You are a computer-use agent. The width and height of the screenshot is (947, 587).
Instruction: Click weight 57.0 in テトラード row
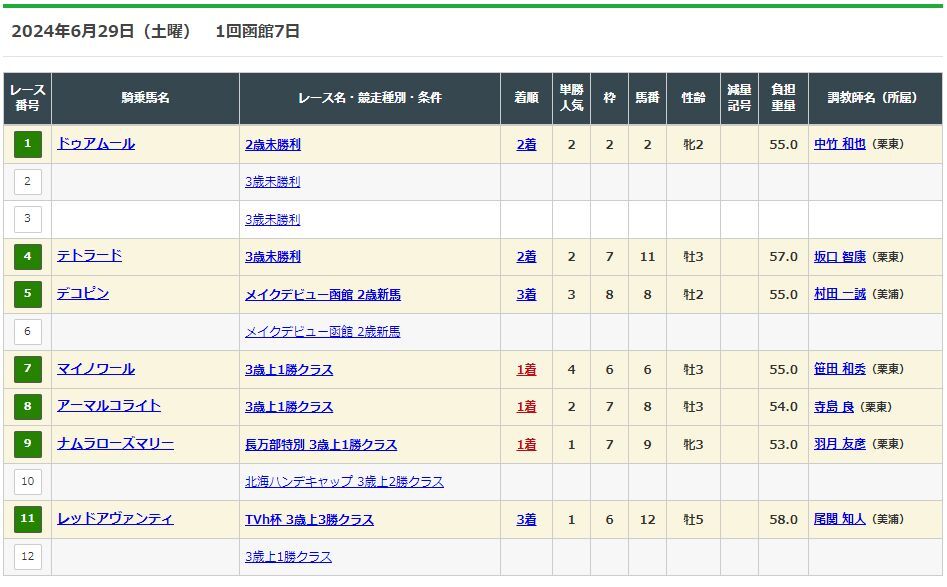[783, 257]
